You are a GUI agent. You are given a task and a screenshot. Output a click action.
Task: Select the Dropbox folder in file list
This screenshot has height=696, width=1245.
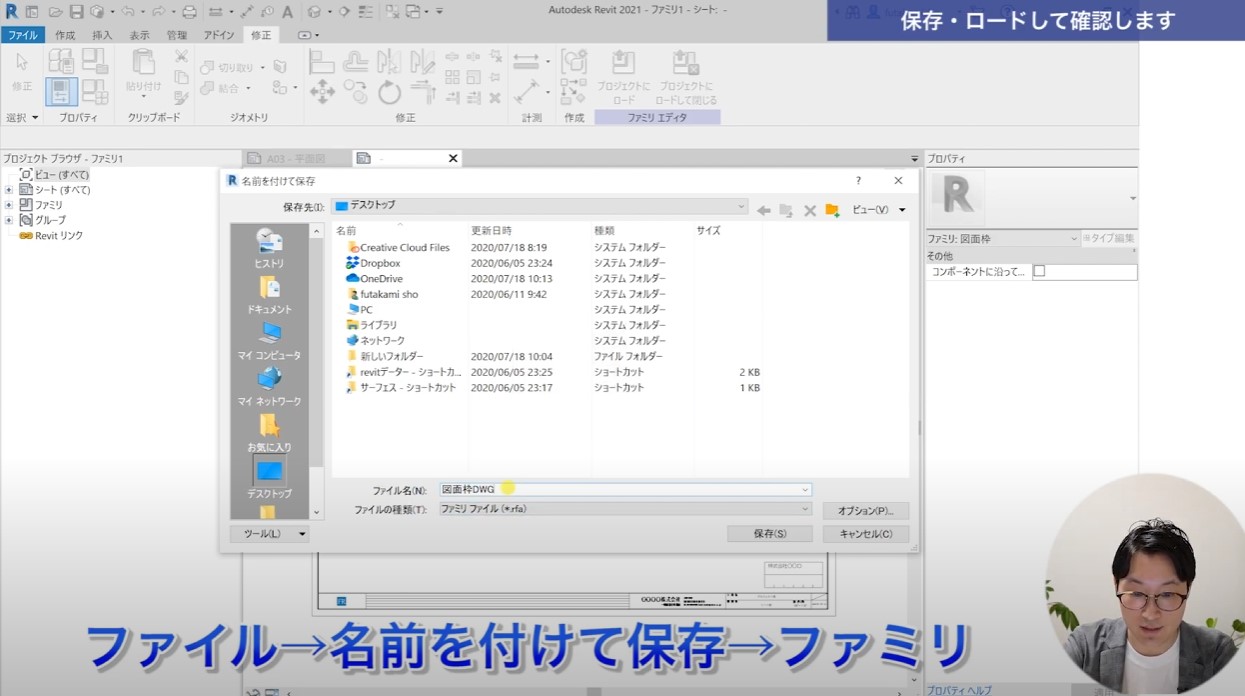click(x=379, y=263)
